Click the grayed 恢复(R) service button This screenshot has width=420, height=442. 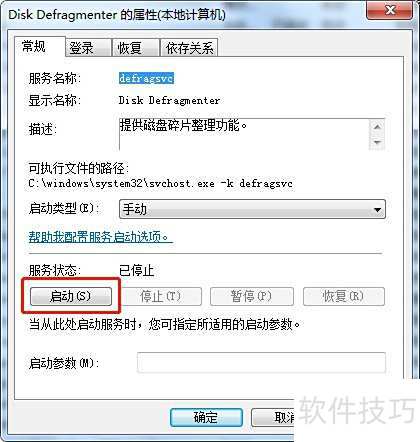[x=344, y=296]
